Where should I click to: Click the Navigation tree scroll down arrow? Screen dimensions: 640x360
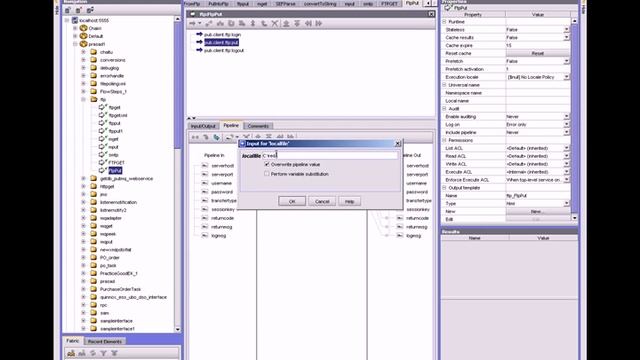pyautogui.click(x=178, y=329)
